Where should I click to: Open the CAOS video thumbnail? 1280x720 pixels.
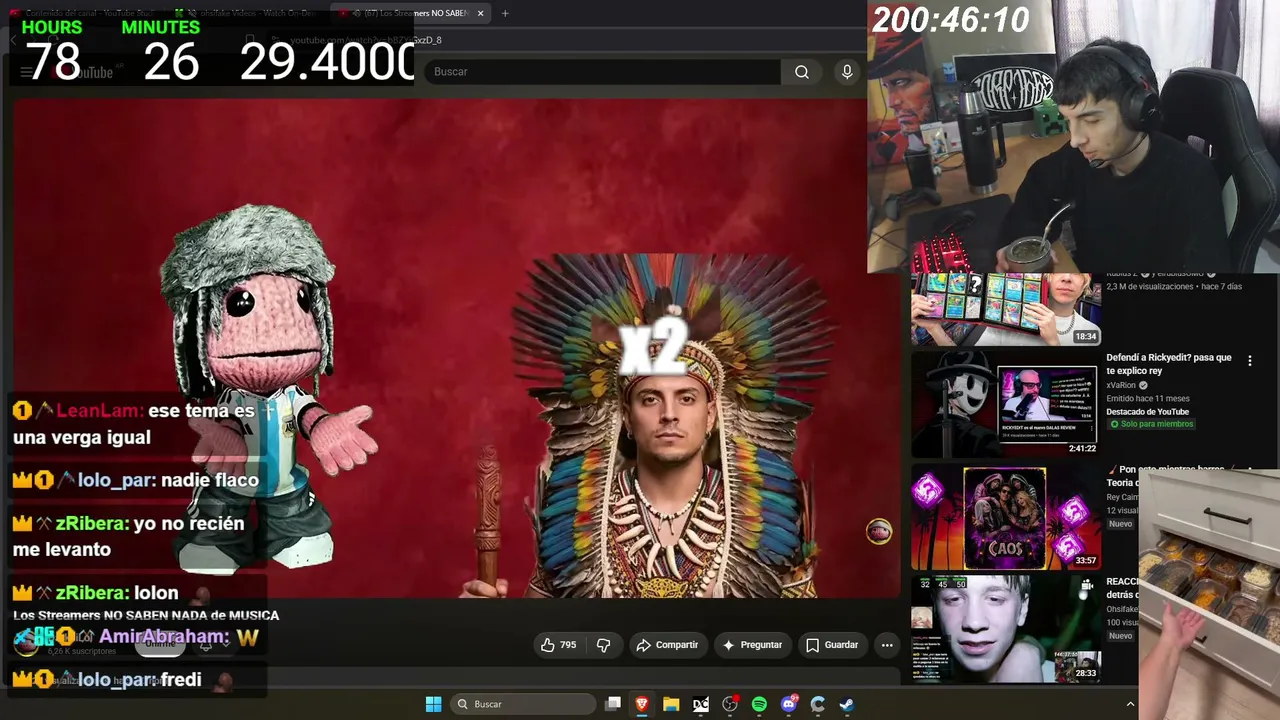point(1005,516)
